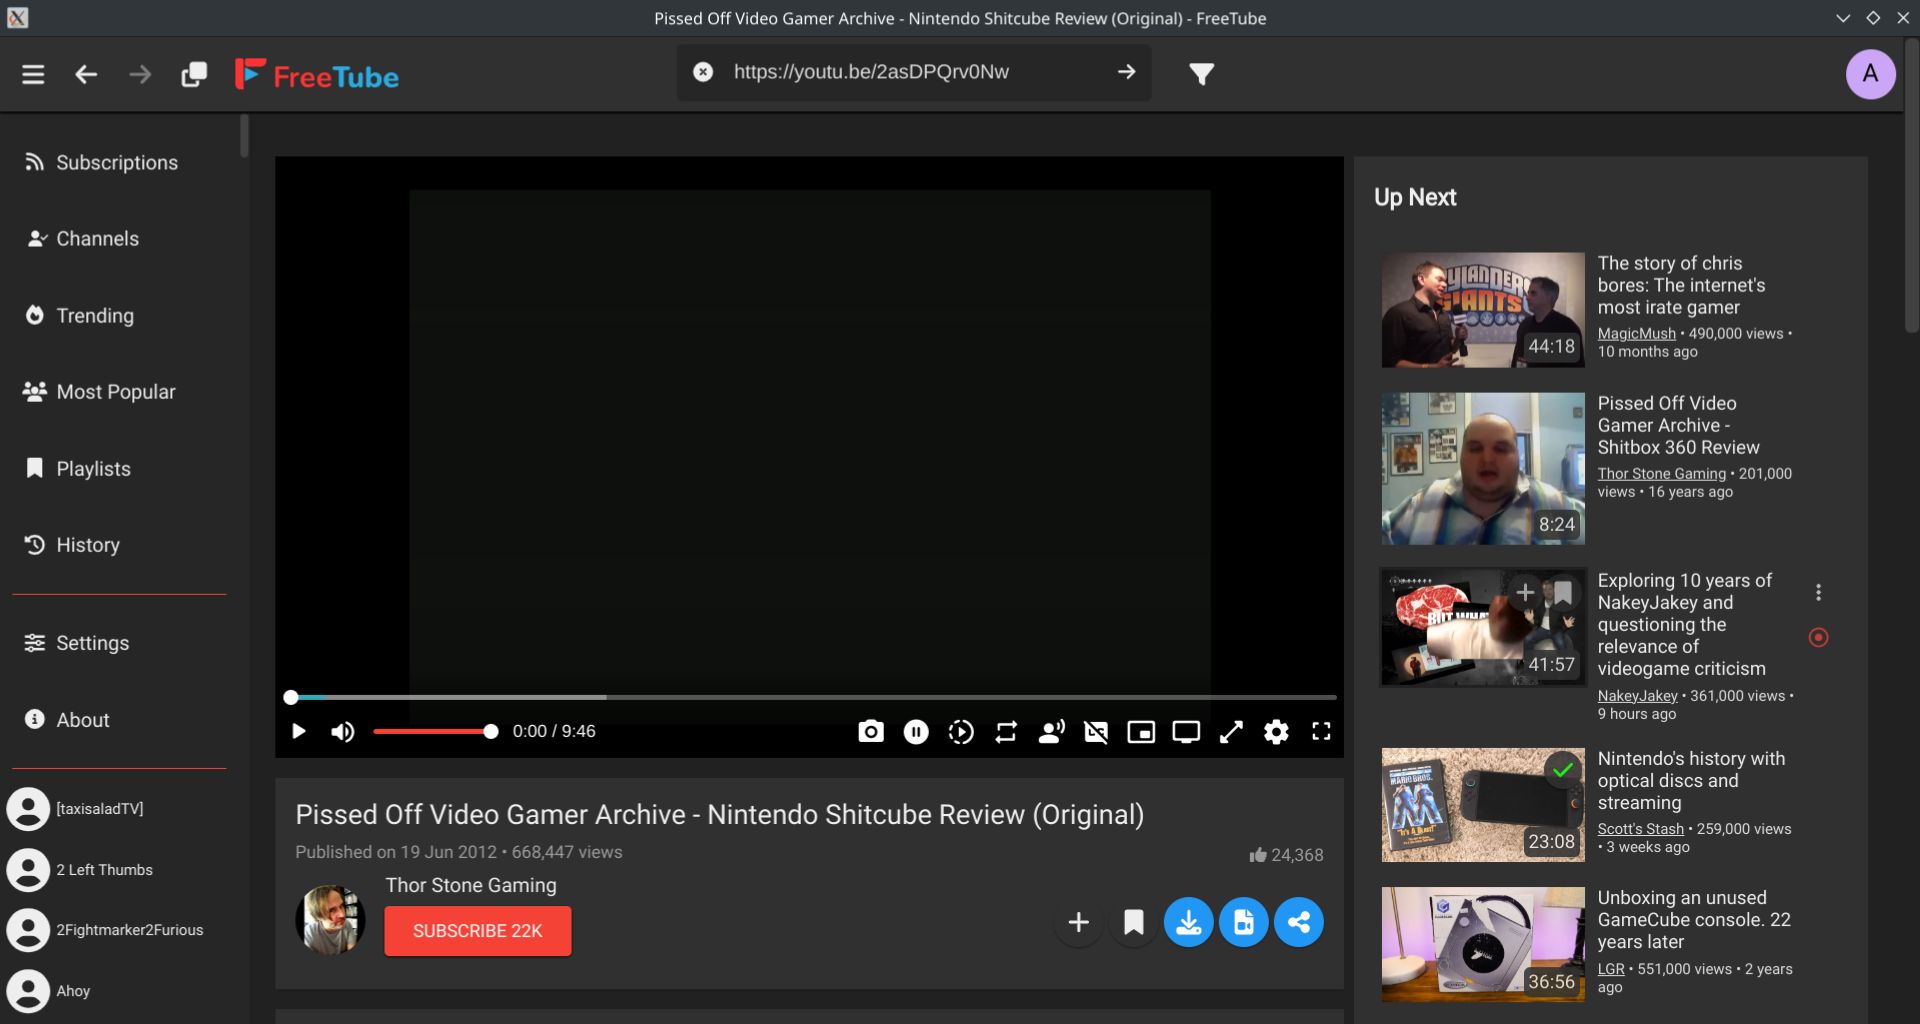Viewport: 1920px width, 1024px height.
Task: Go to History in the sidebar
Action: [88, 545]
